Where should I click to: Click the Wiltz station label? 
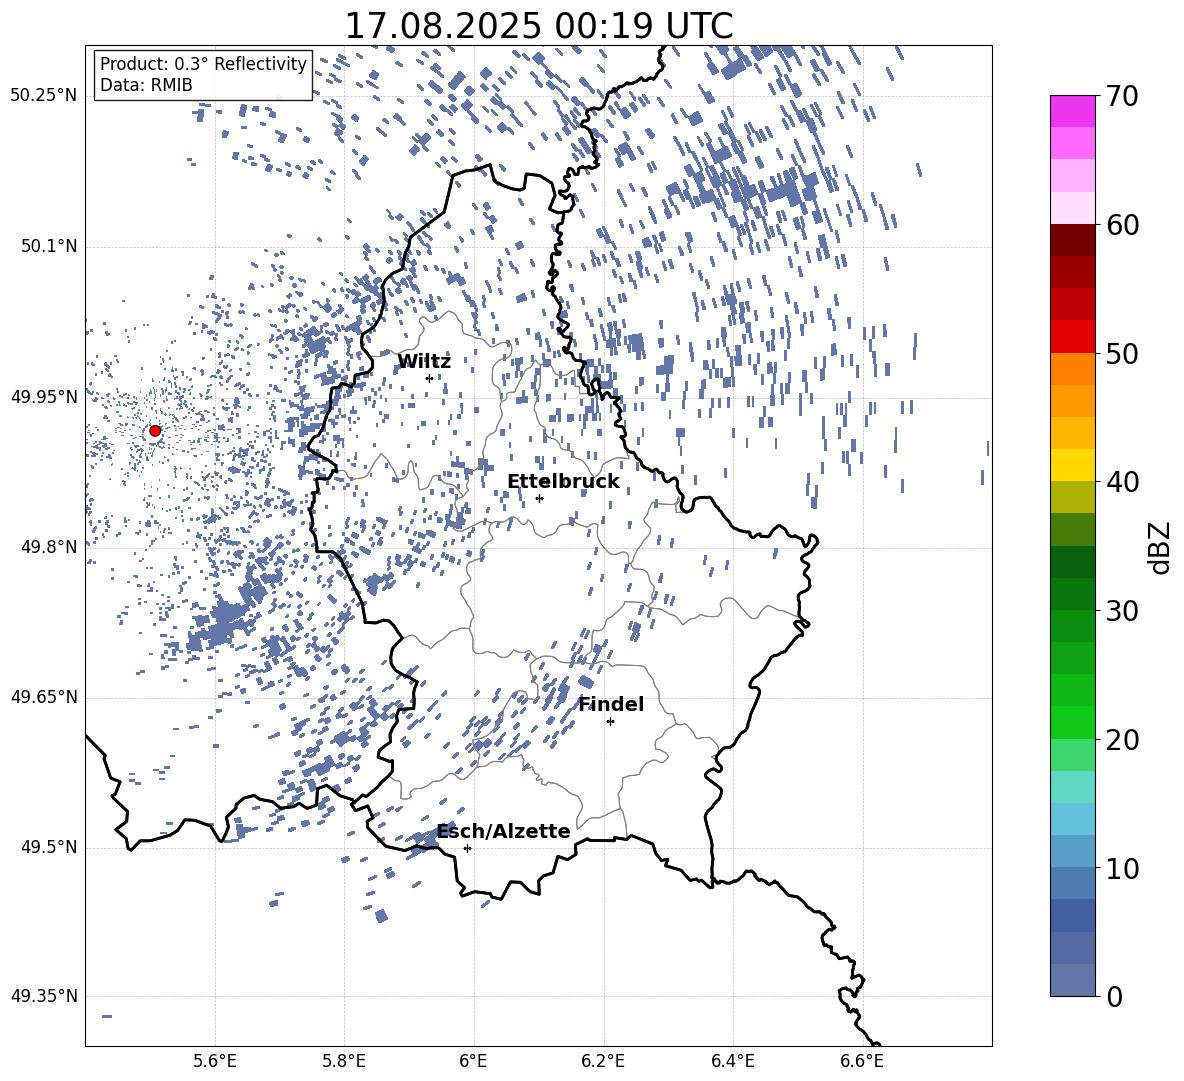[424, 362]
